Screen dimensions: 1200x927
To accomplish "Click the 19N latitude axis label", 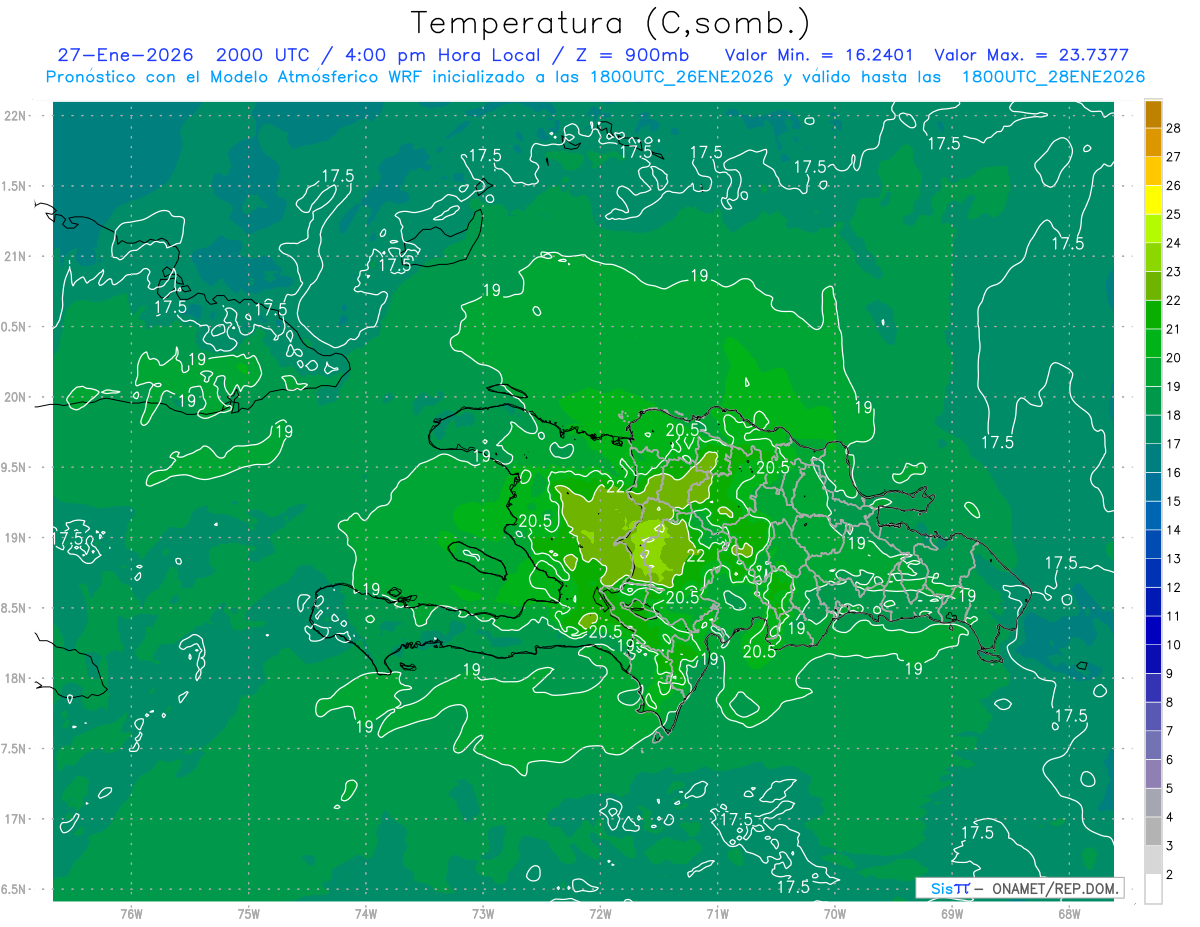I will 15,538.
